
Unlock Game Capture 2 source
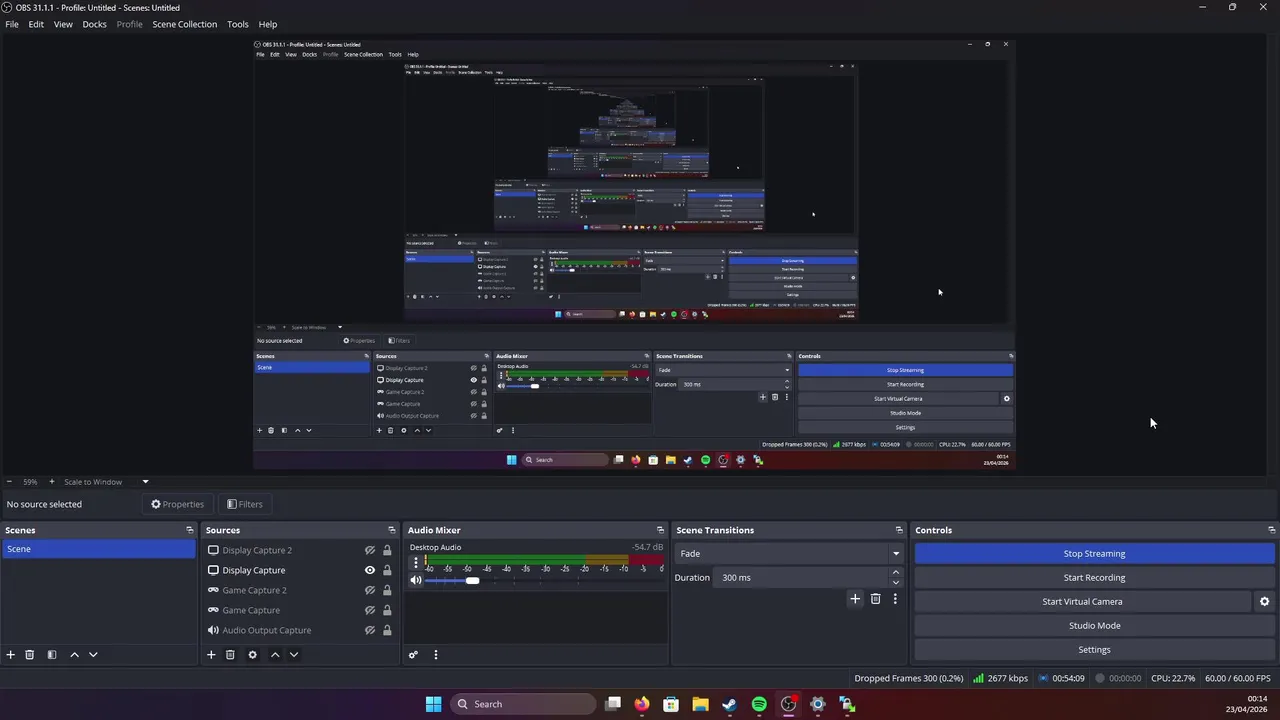point(387,590)
